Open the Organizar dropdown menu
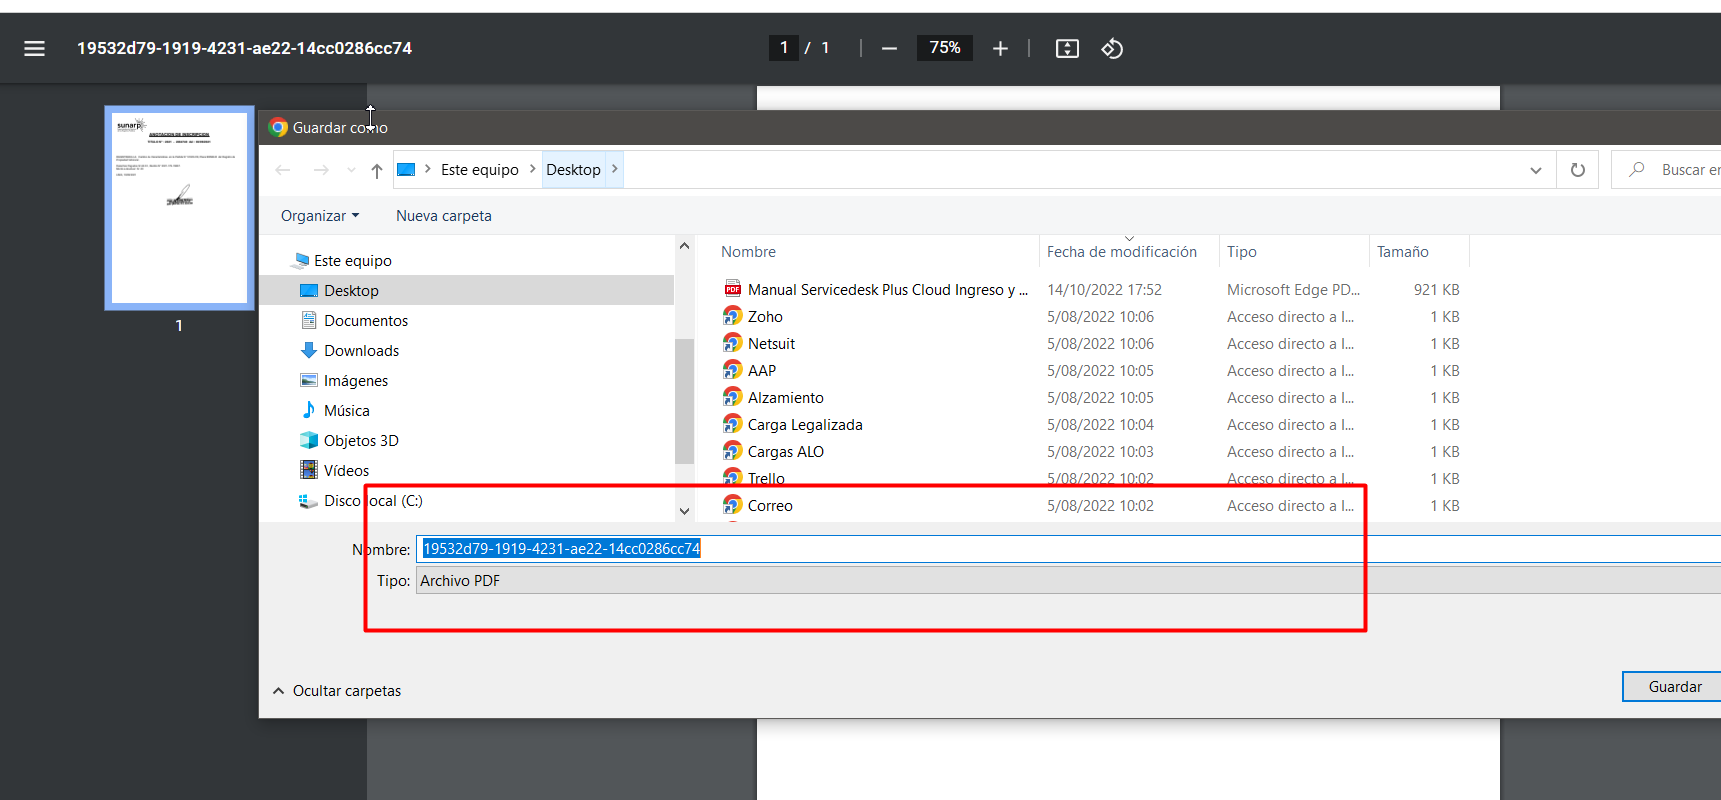This screenshot has height=800, width=1721. click(x=319, y=216)
